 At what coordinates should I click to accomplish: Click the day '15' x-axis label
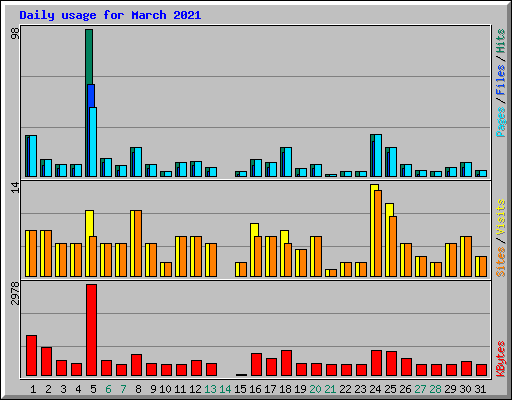point(240,389)
